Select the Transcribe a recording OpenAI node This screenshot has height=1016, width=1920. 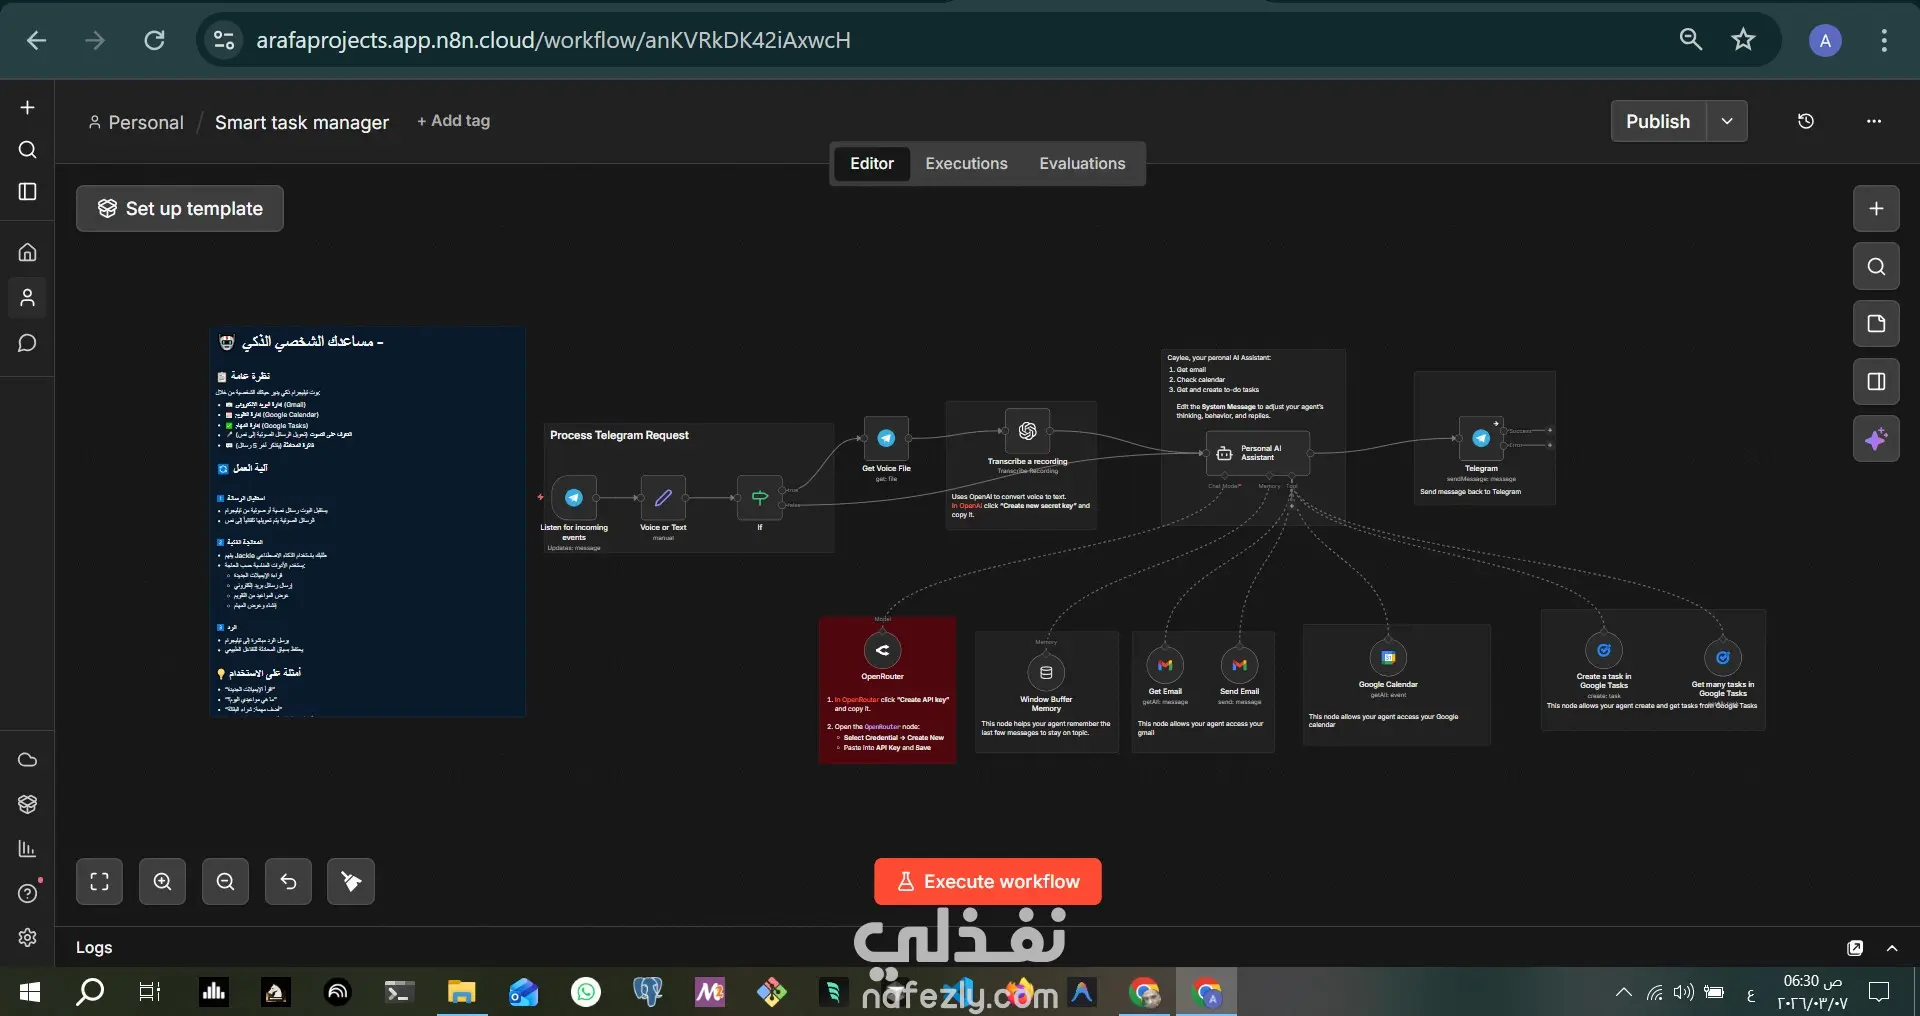1027,431
